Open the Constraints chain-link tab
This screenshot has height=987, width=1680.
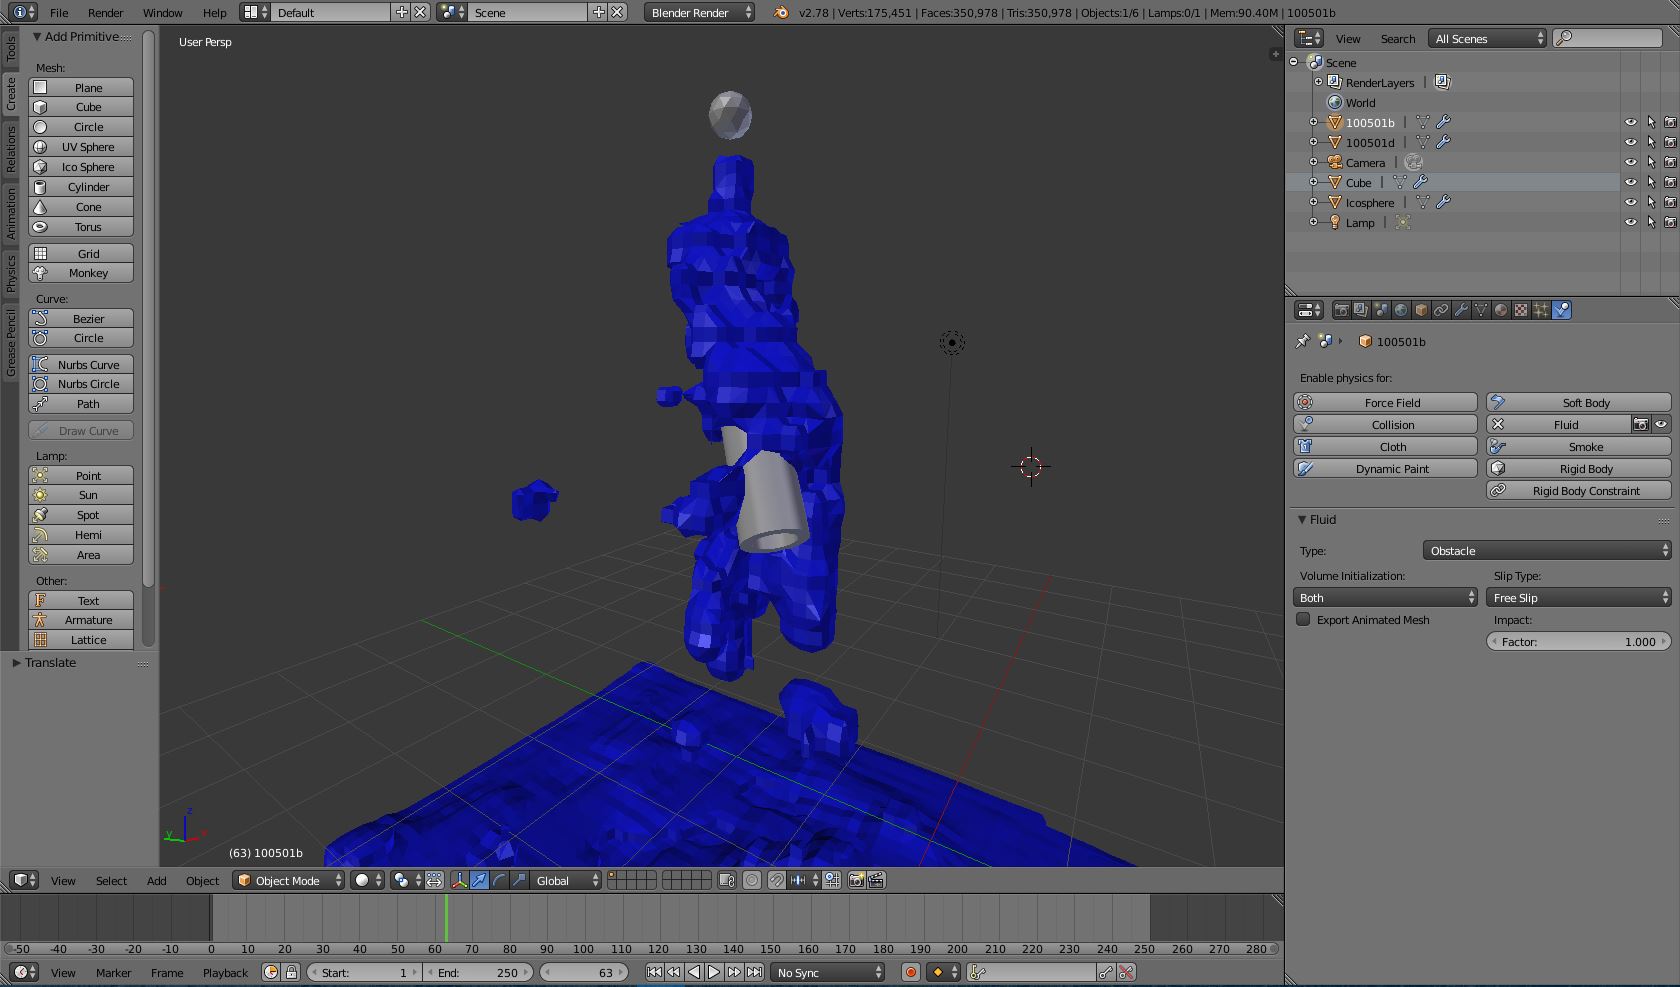click(x=1441, y=310)
